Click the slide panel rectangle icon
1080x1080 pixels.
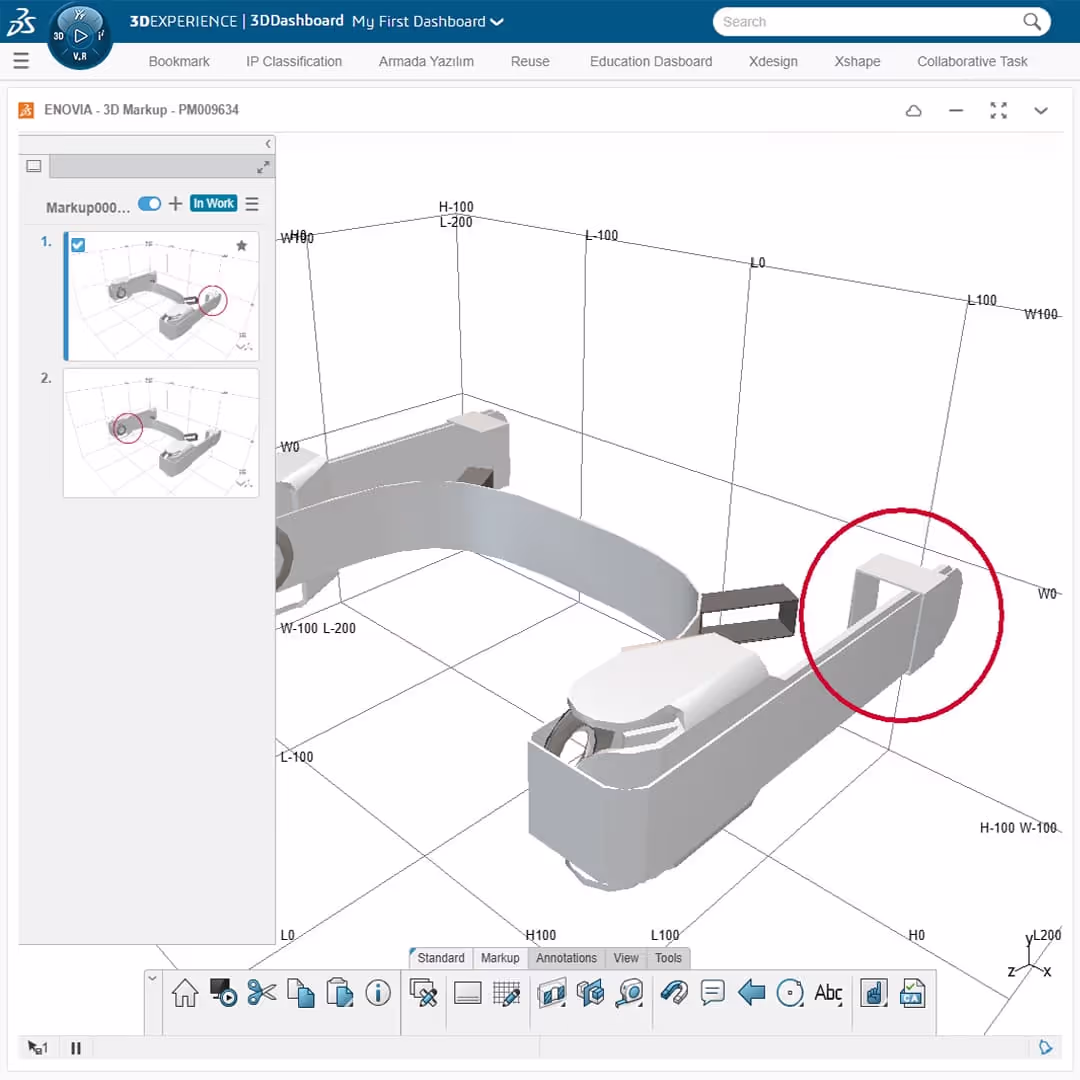pos(468,993)
